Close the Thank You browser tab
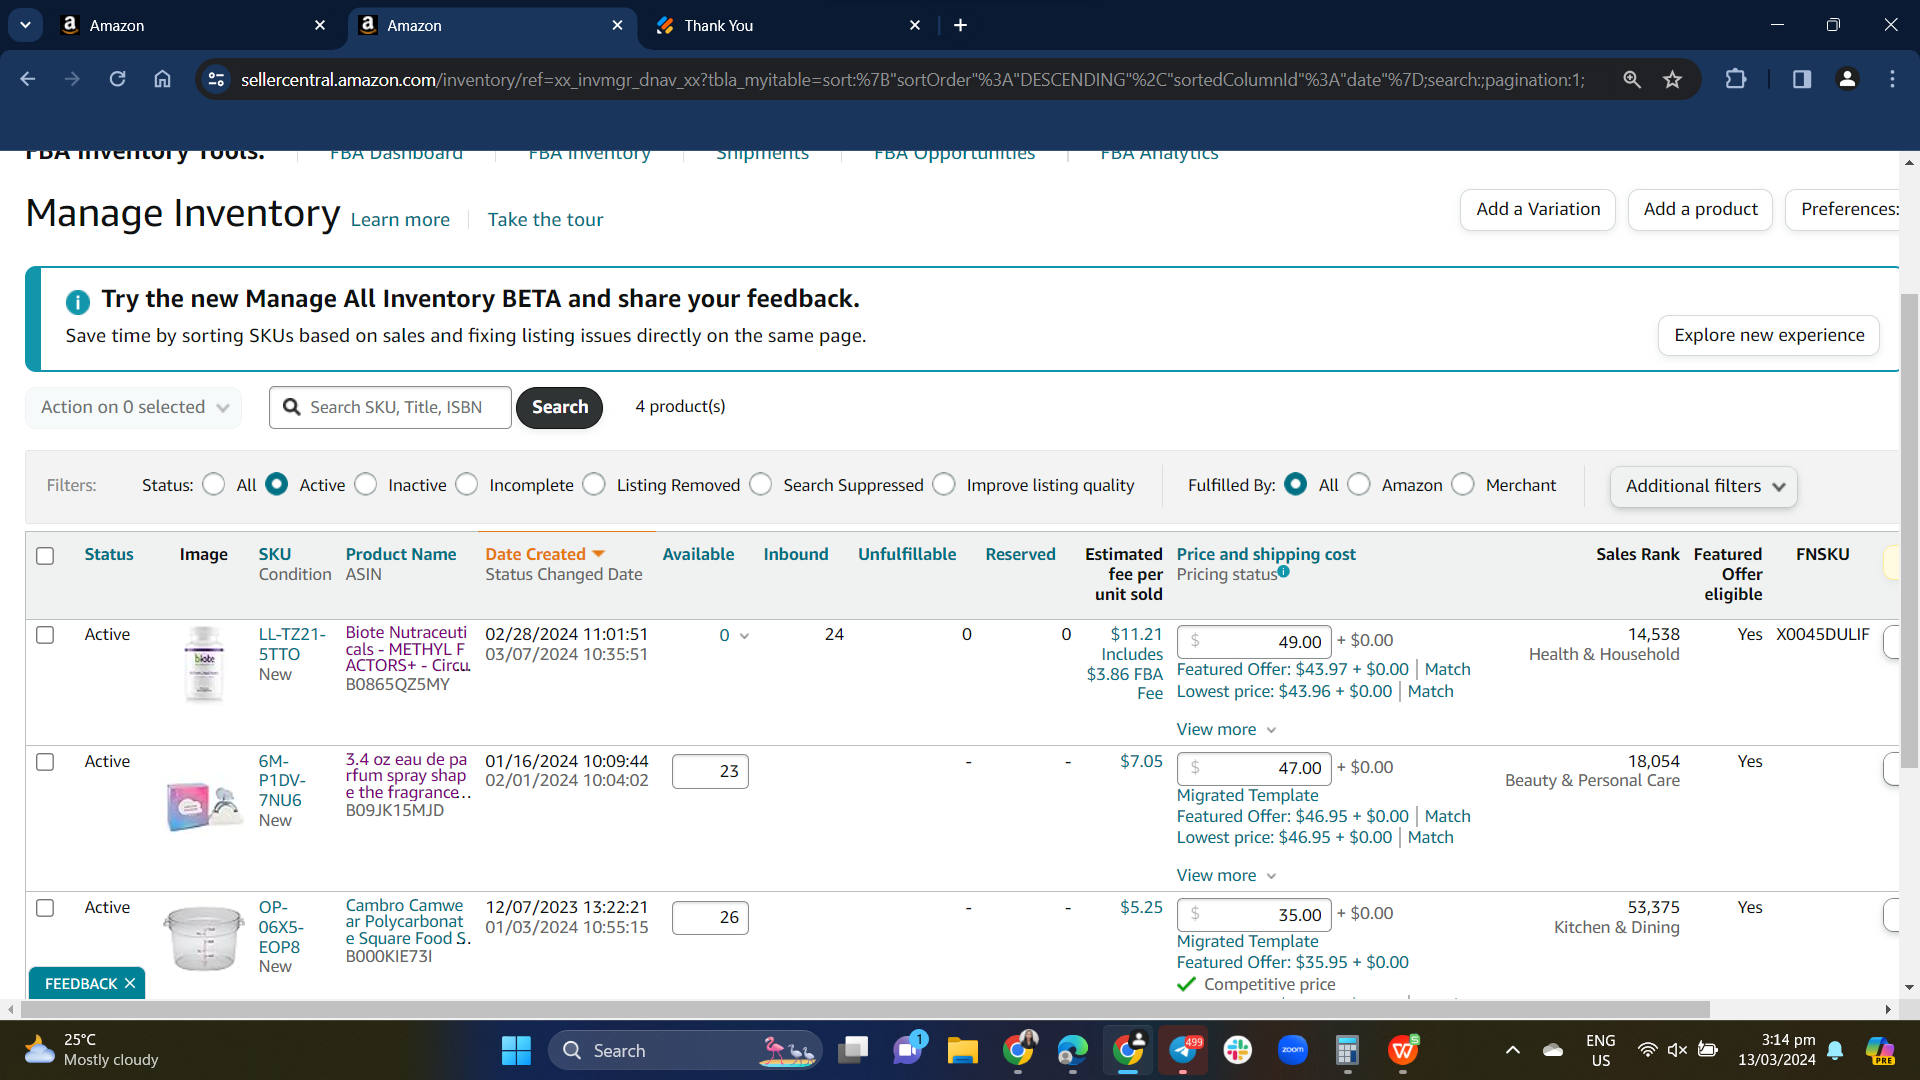The height and width of the screenshot is (1080, 1920). pos(915,25)
